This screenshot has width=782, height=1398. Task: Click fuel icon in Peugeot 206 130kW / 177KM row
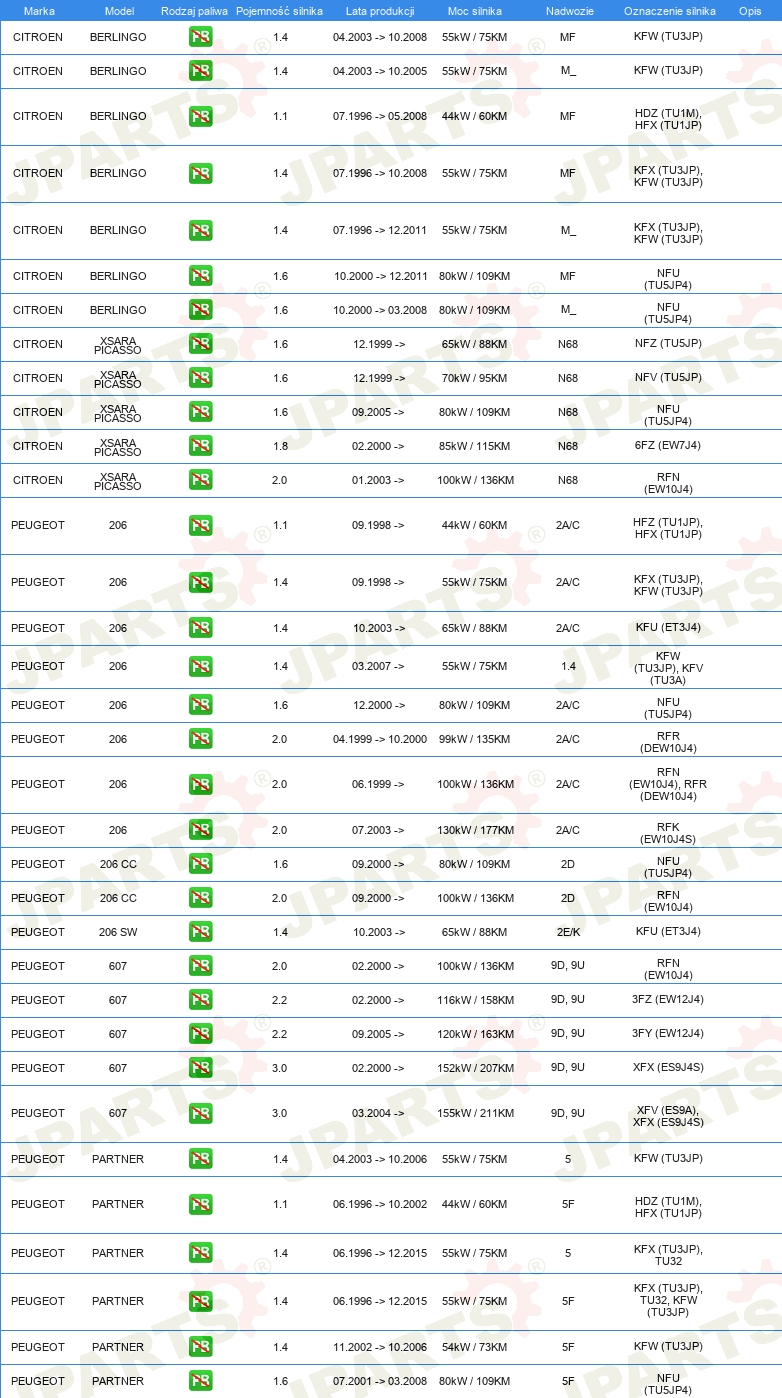coord(200,830)
